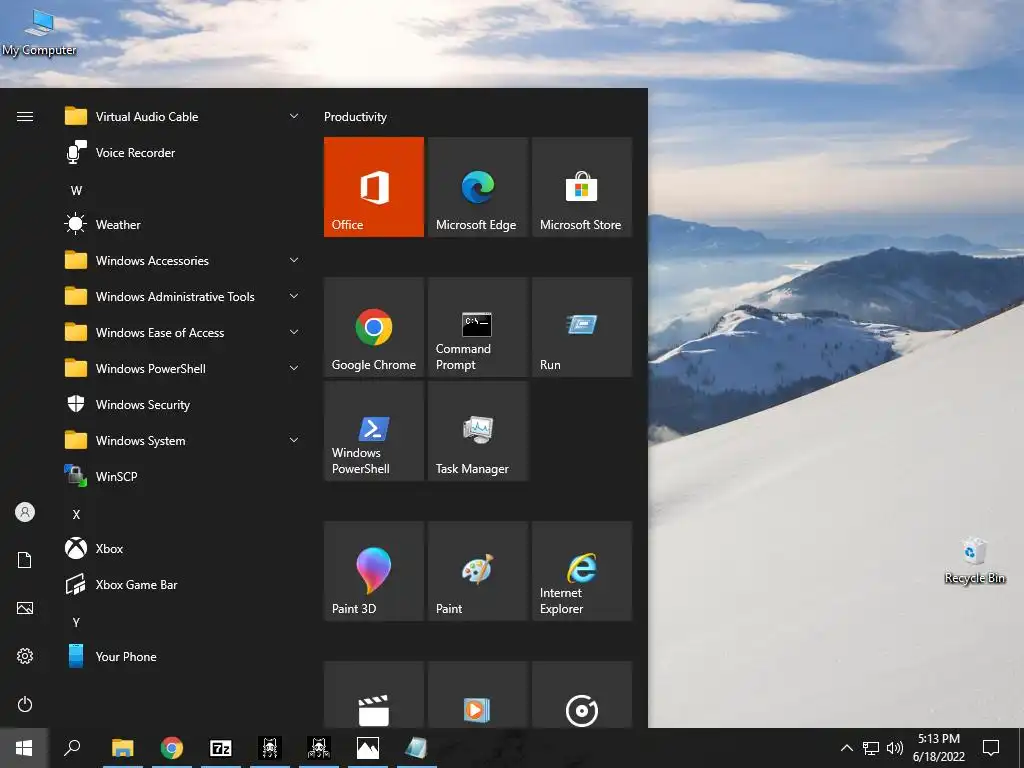
Task: Open Xbox Game Bar
Action: 183,585
